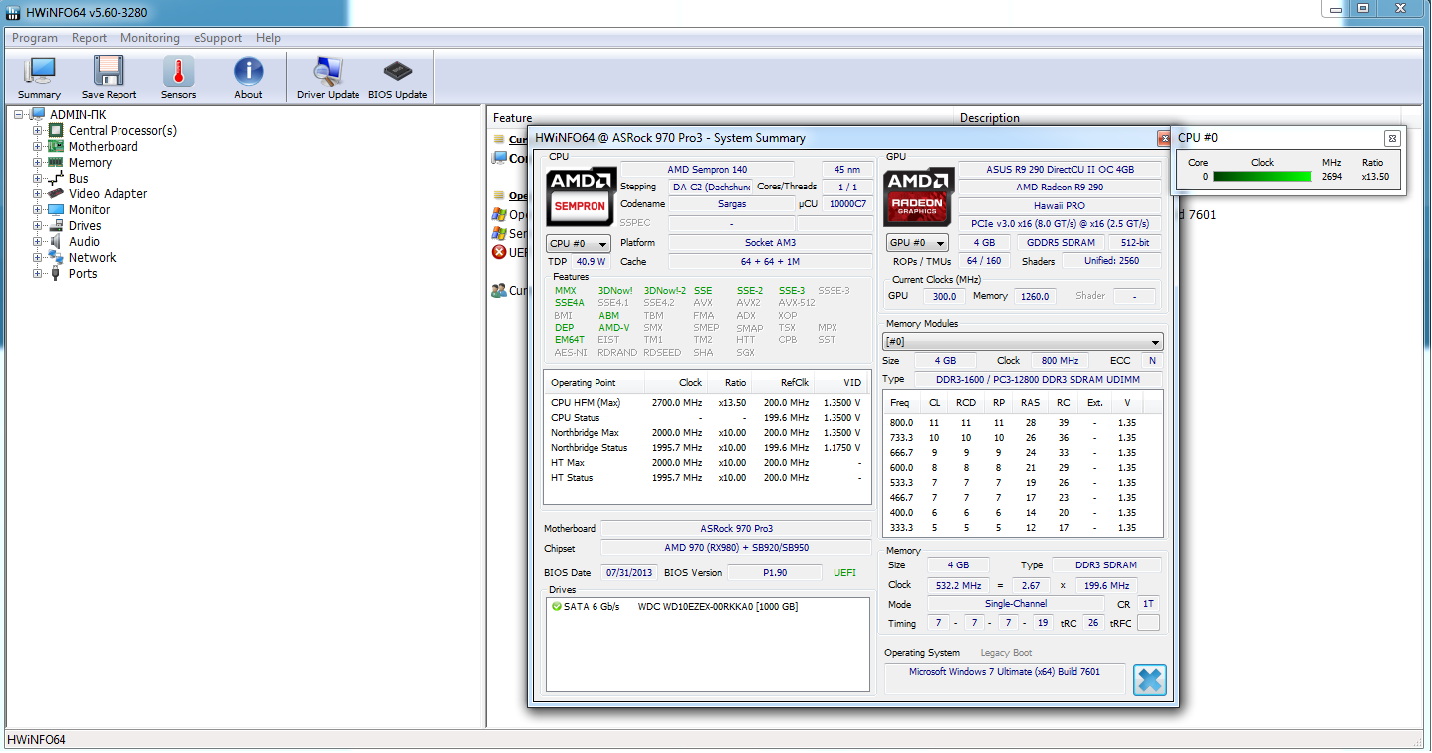Viewport: 1432px width, 753px height.
Task: Close the CPU #0 clock popup
Action: pyautogui.click(x=1391, y=138)
